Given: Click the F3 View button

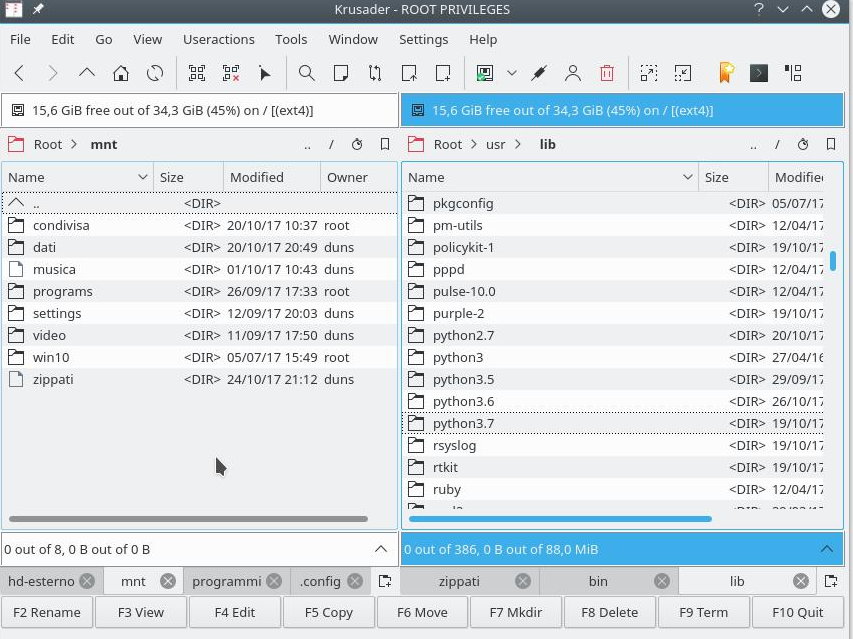Looking at the screenshot, I should click(141, 612).
